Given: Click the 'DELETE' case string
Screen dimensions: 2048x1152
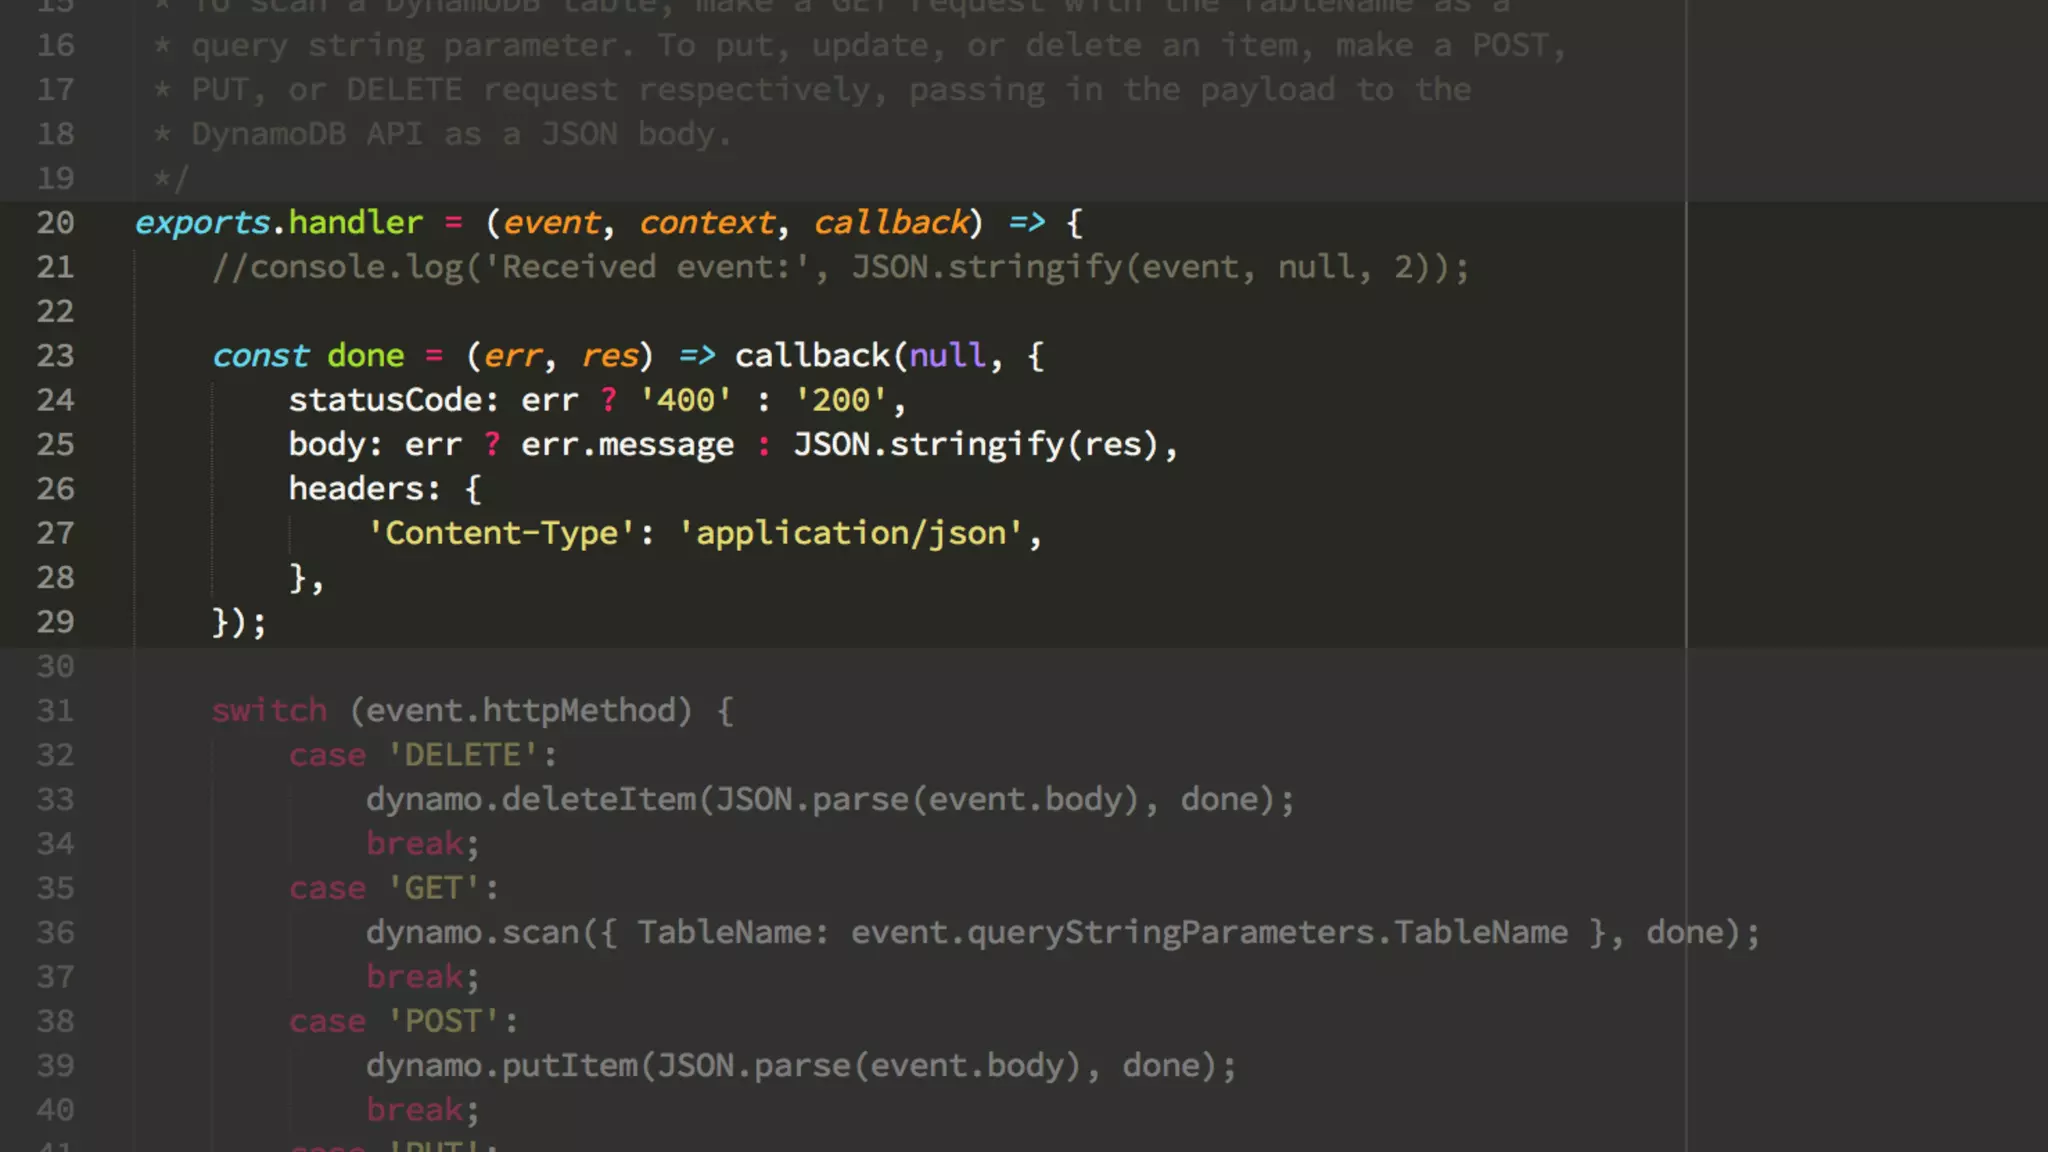Looking at the screenshot, I should (462, 755).
